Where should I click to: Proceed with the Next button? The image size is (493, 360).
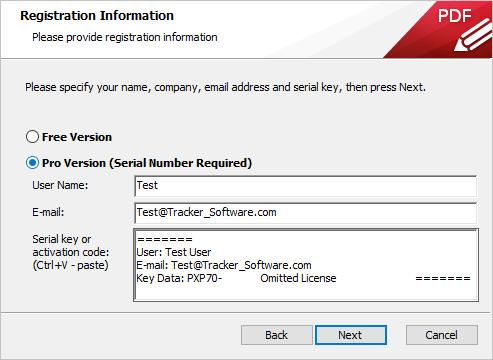point(351,335)
